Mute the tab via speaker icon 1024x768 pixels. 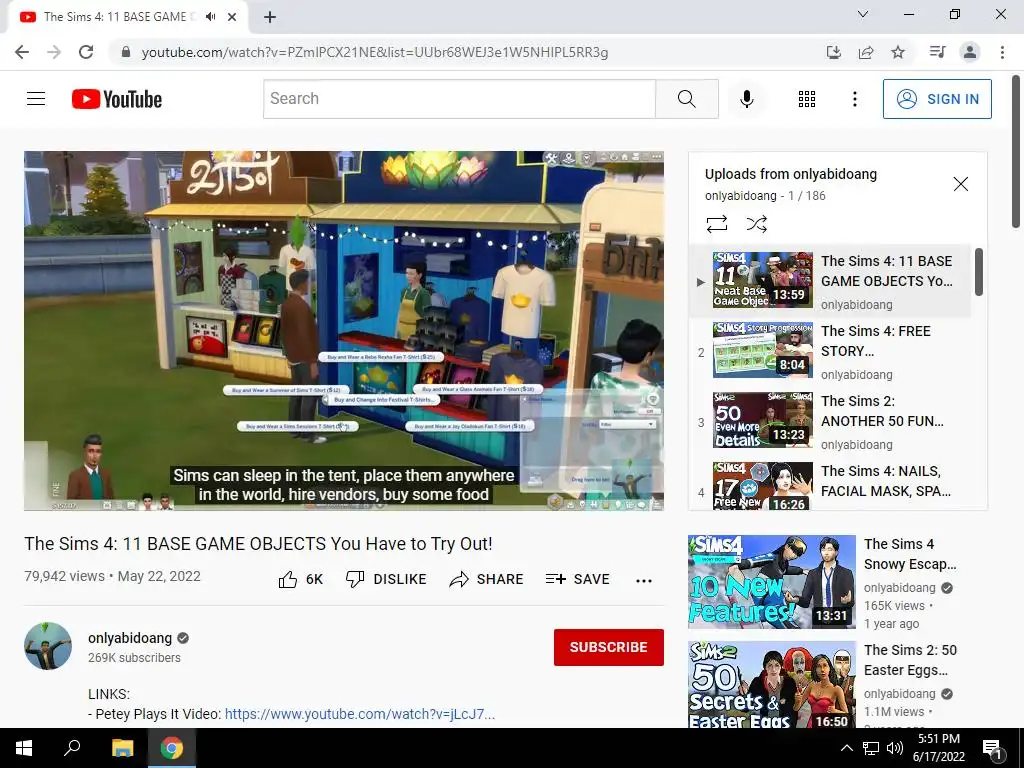210,17
